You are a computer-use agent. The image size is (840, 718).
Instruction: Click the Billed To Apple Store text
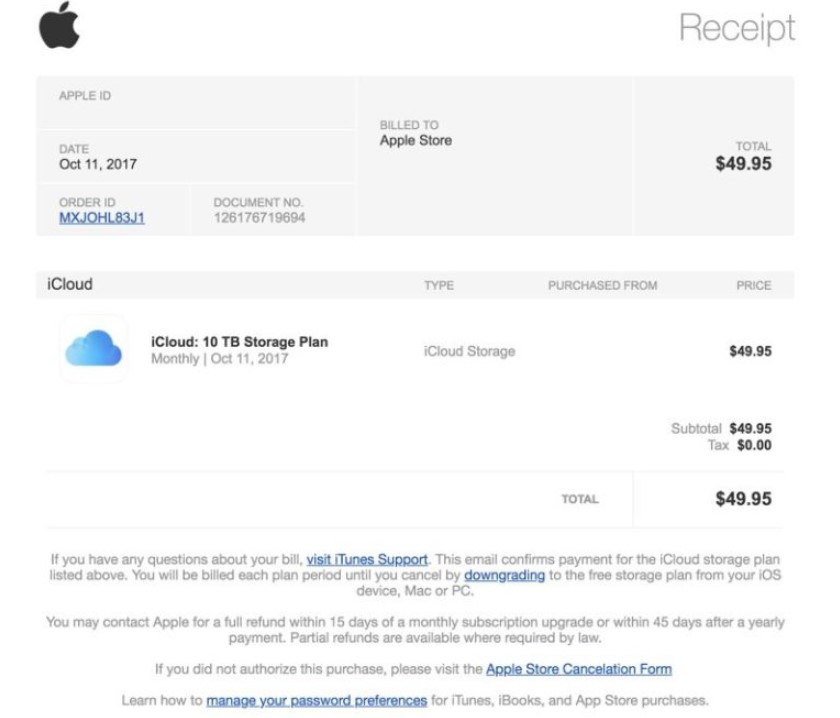click(x=416, y=141)
